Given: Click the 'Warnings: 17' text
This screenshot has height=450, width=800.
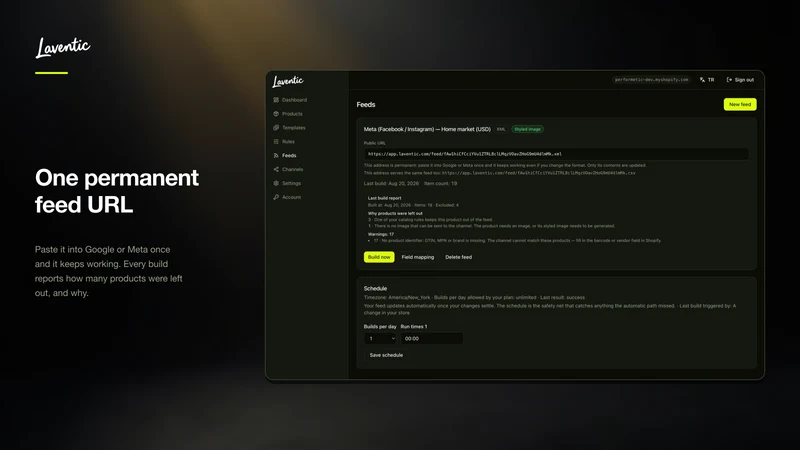Looking at the screenshot, I should (381, 234).
